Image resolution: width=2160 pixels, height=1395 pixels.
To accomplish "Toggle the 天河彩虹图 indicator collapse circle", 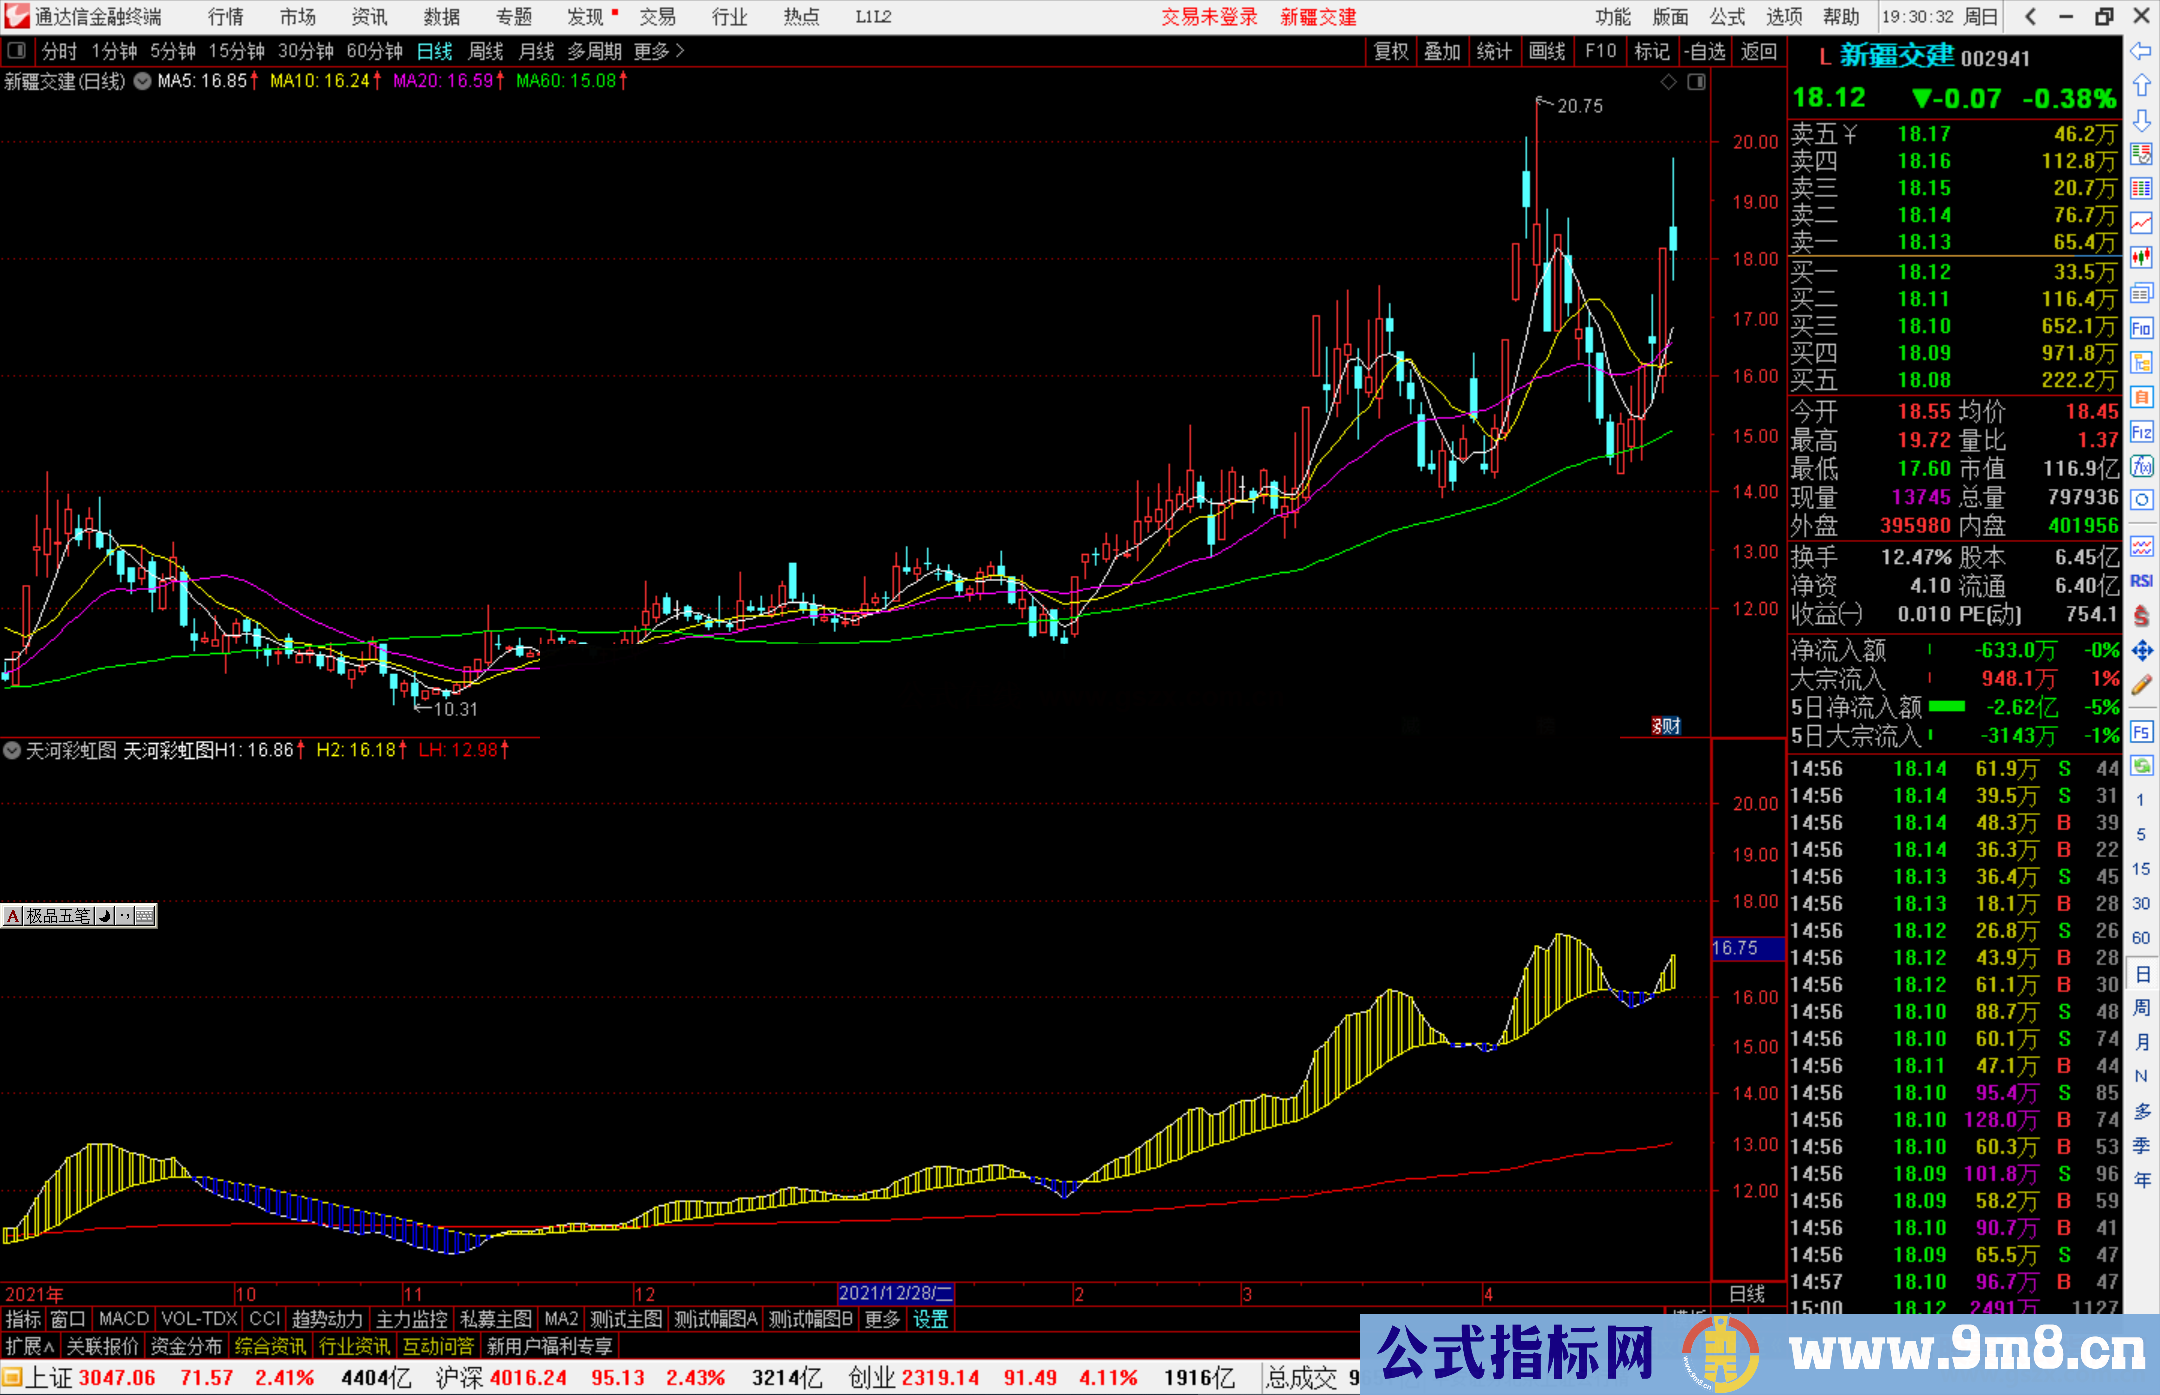I will (12, 751).
